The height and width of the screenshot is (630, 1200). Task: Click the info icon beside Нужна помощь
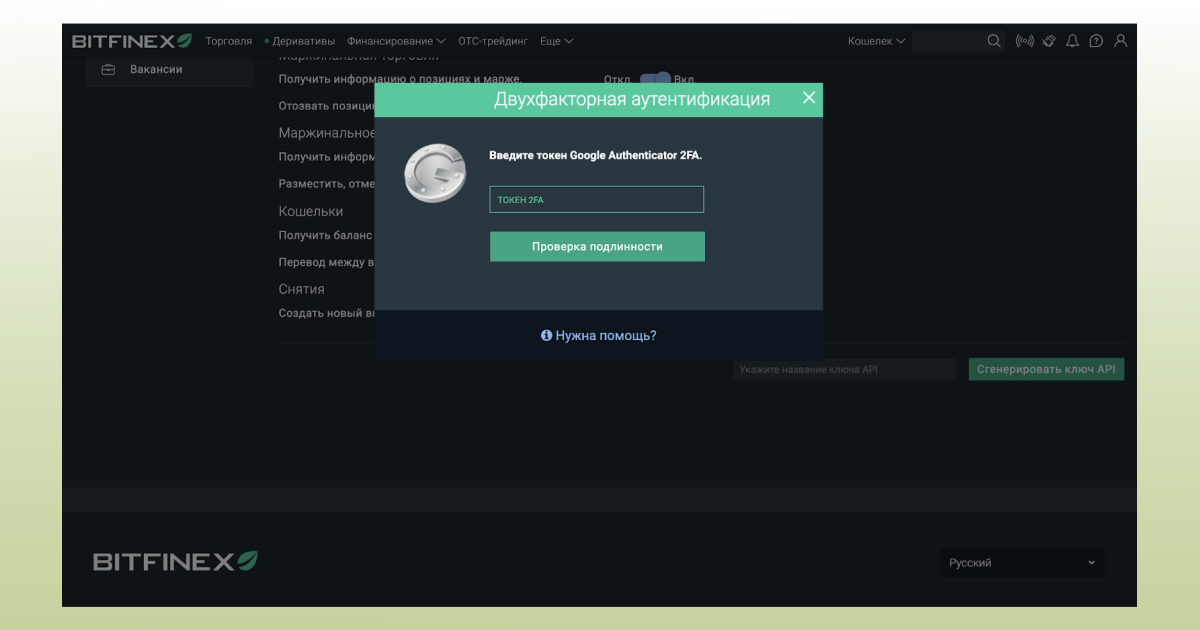tap(546, 335)
